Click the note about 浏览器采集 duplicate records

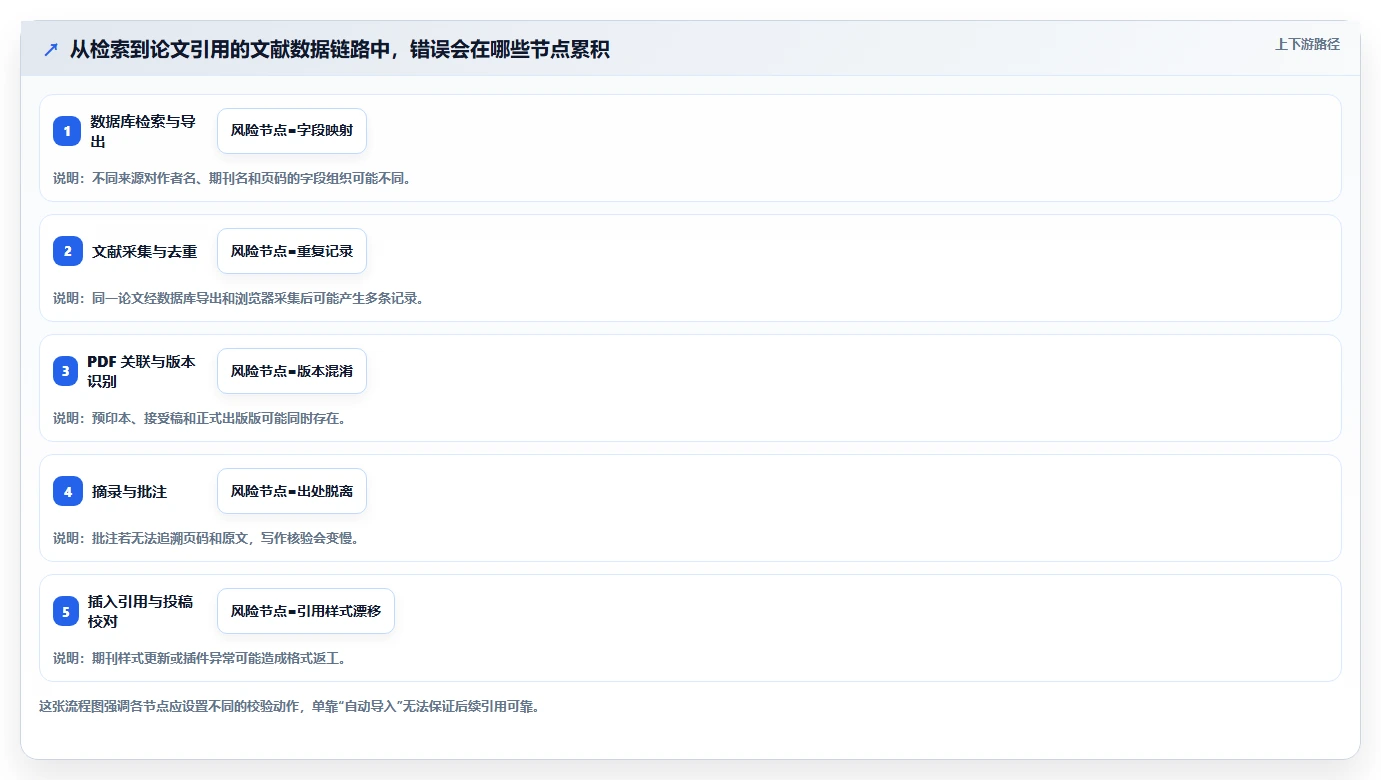238,298
